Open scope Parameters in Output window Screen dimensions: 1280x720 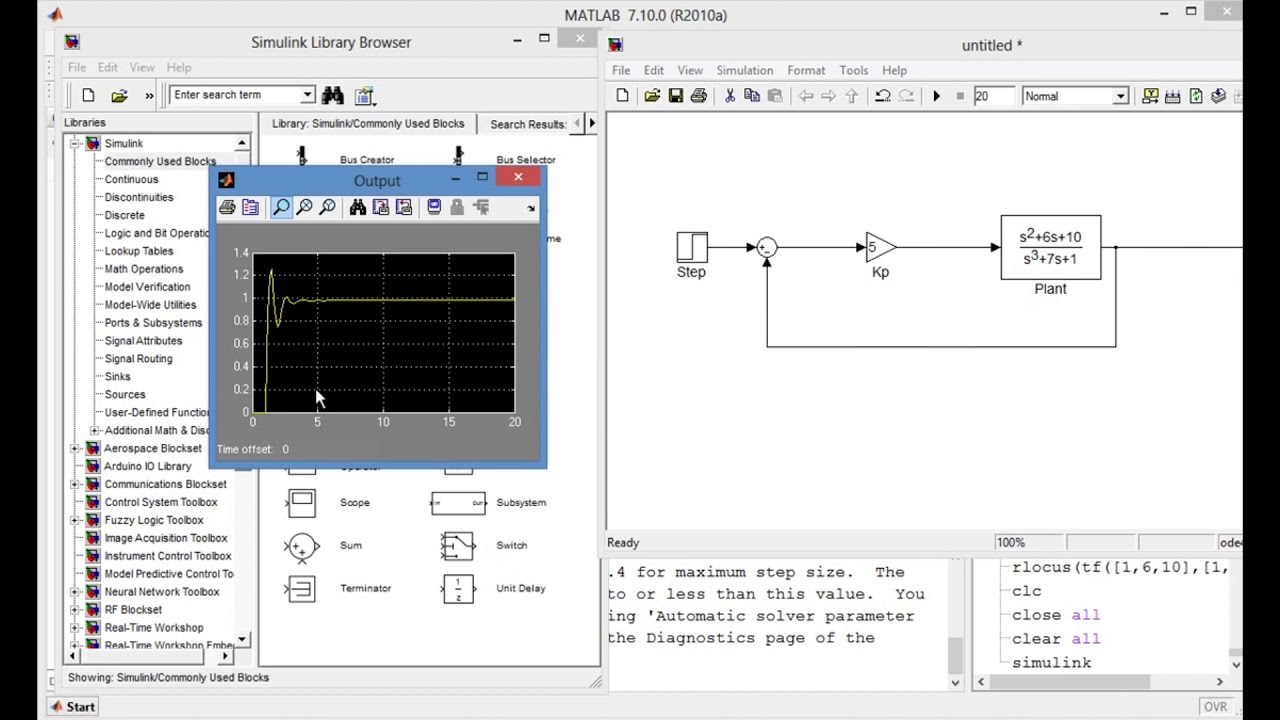[250, 207]
